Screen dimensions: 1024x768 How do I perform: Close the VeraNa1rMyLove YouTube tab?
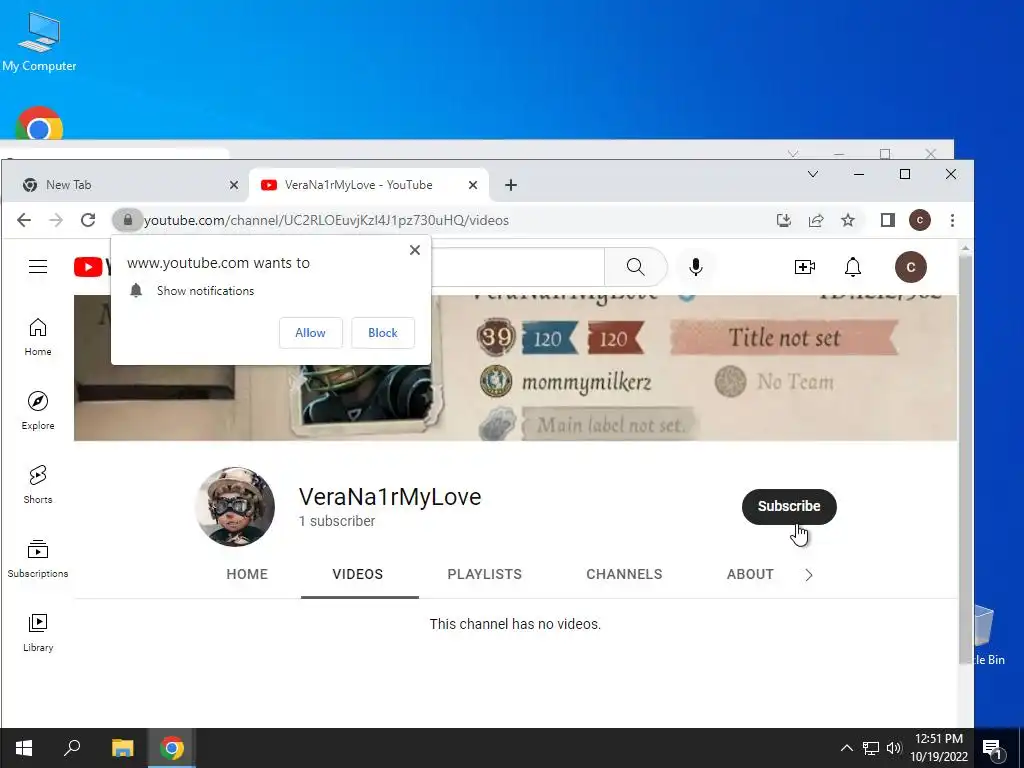point(473,185)
